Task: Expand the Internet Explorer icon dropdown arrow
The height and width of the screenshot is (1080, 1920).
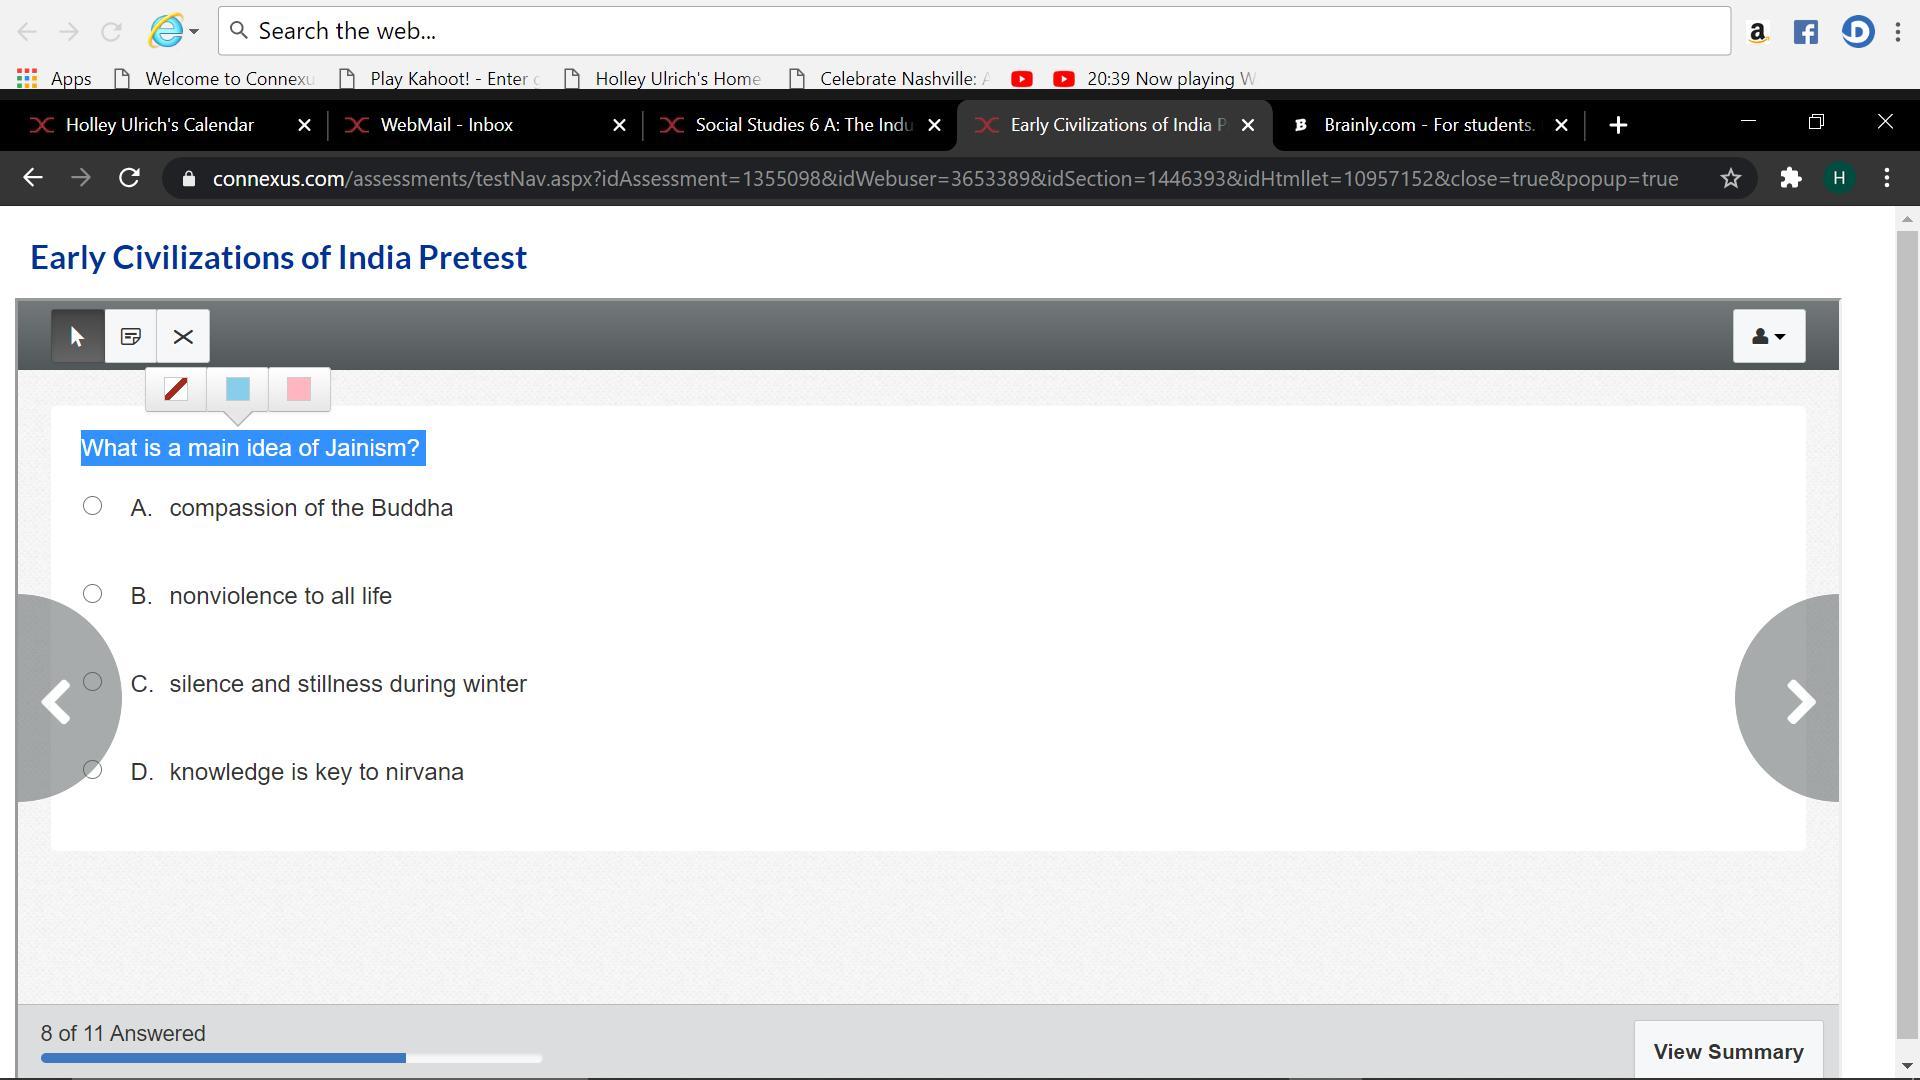Action: [x=194, y=31]
